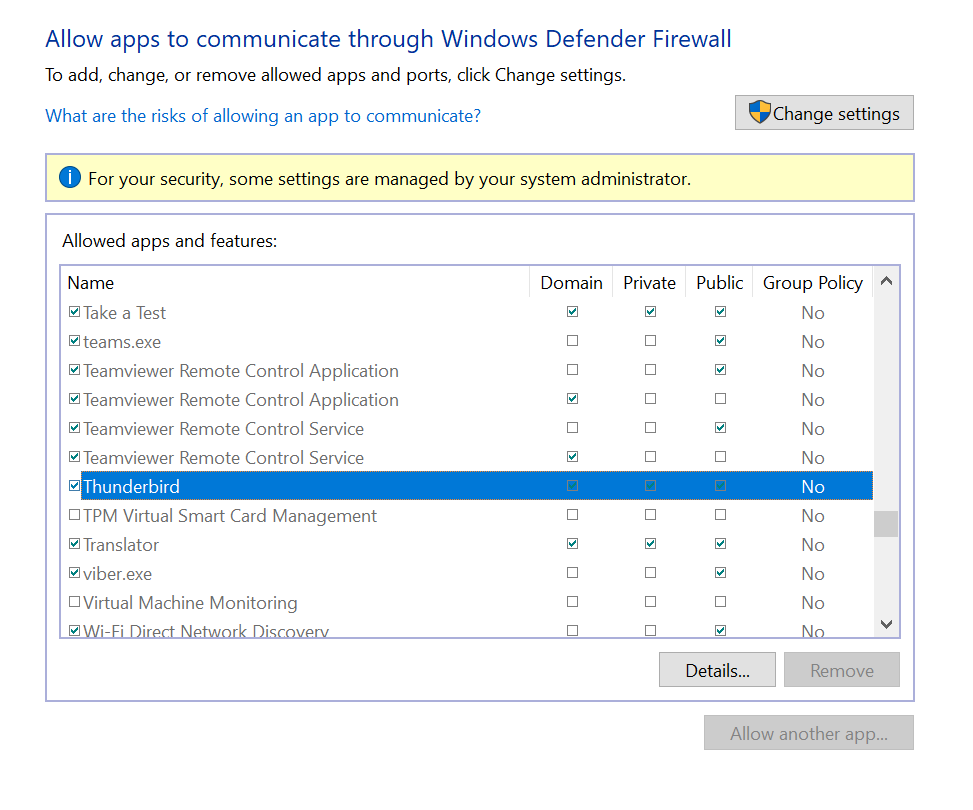The image size is (973, 810).
Task: Click the blue information icon in yellow banner
Action: click(x=70, y=178)
